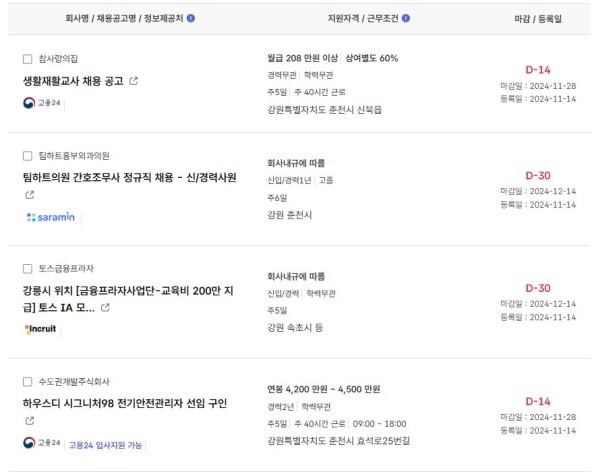The image size is (600, 476).
Task: Click 고용24 logo under 수도권개발주식회사 listing
Action: point(42,443)
